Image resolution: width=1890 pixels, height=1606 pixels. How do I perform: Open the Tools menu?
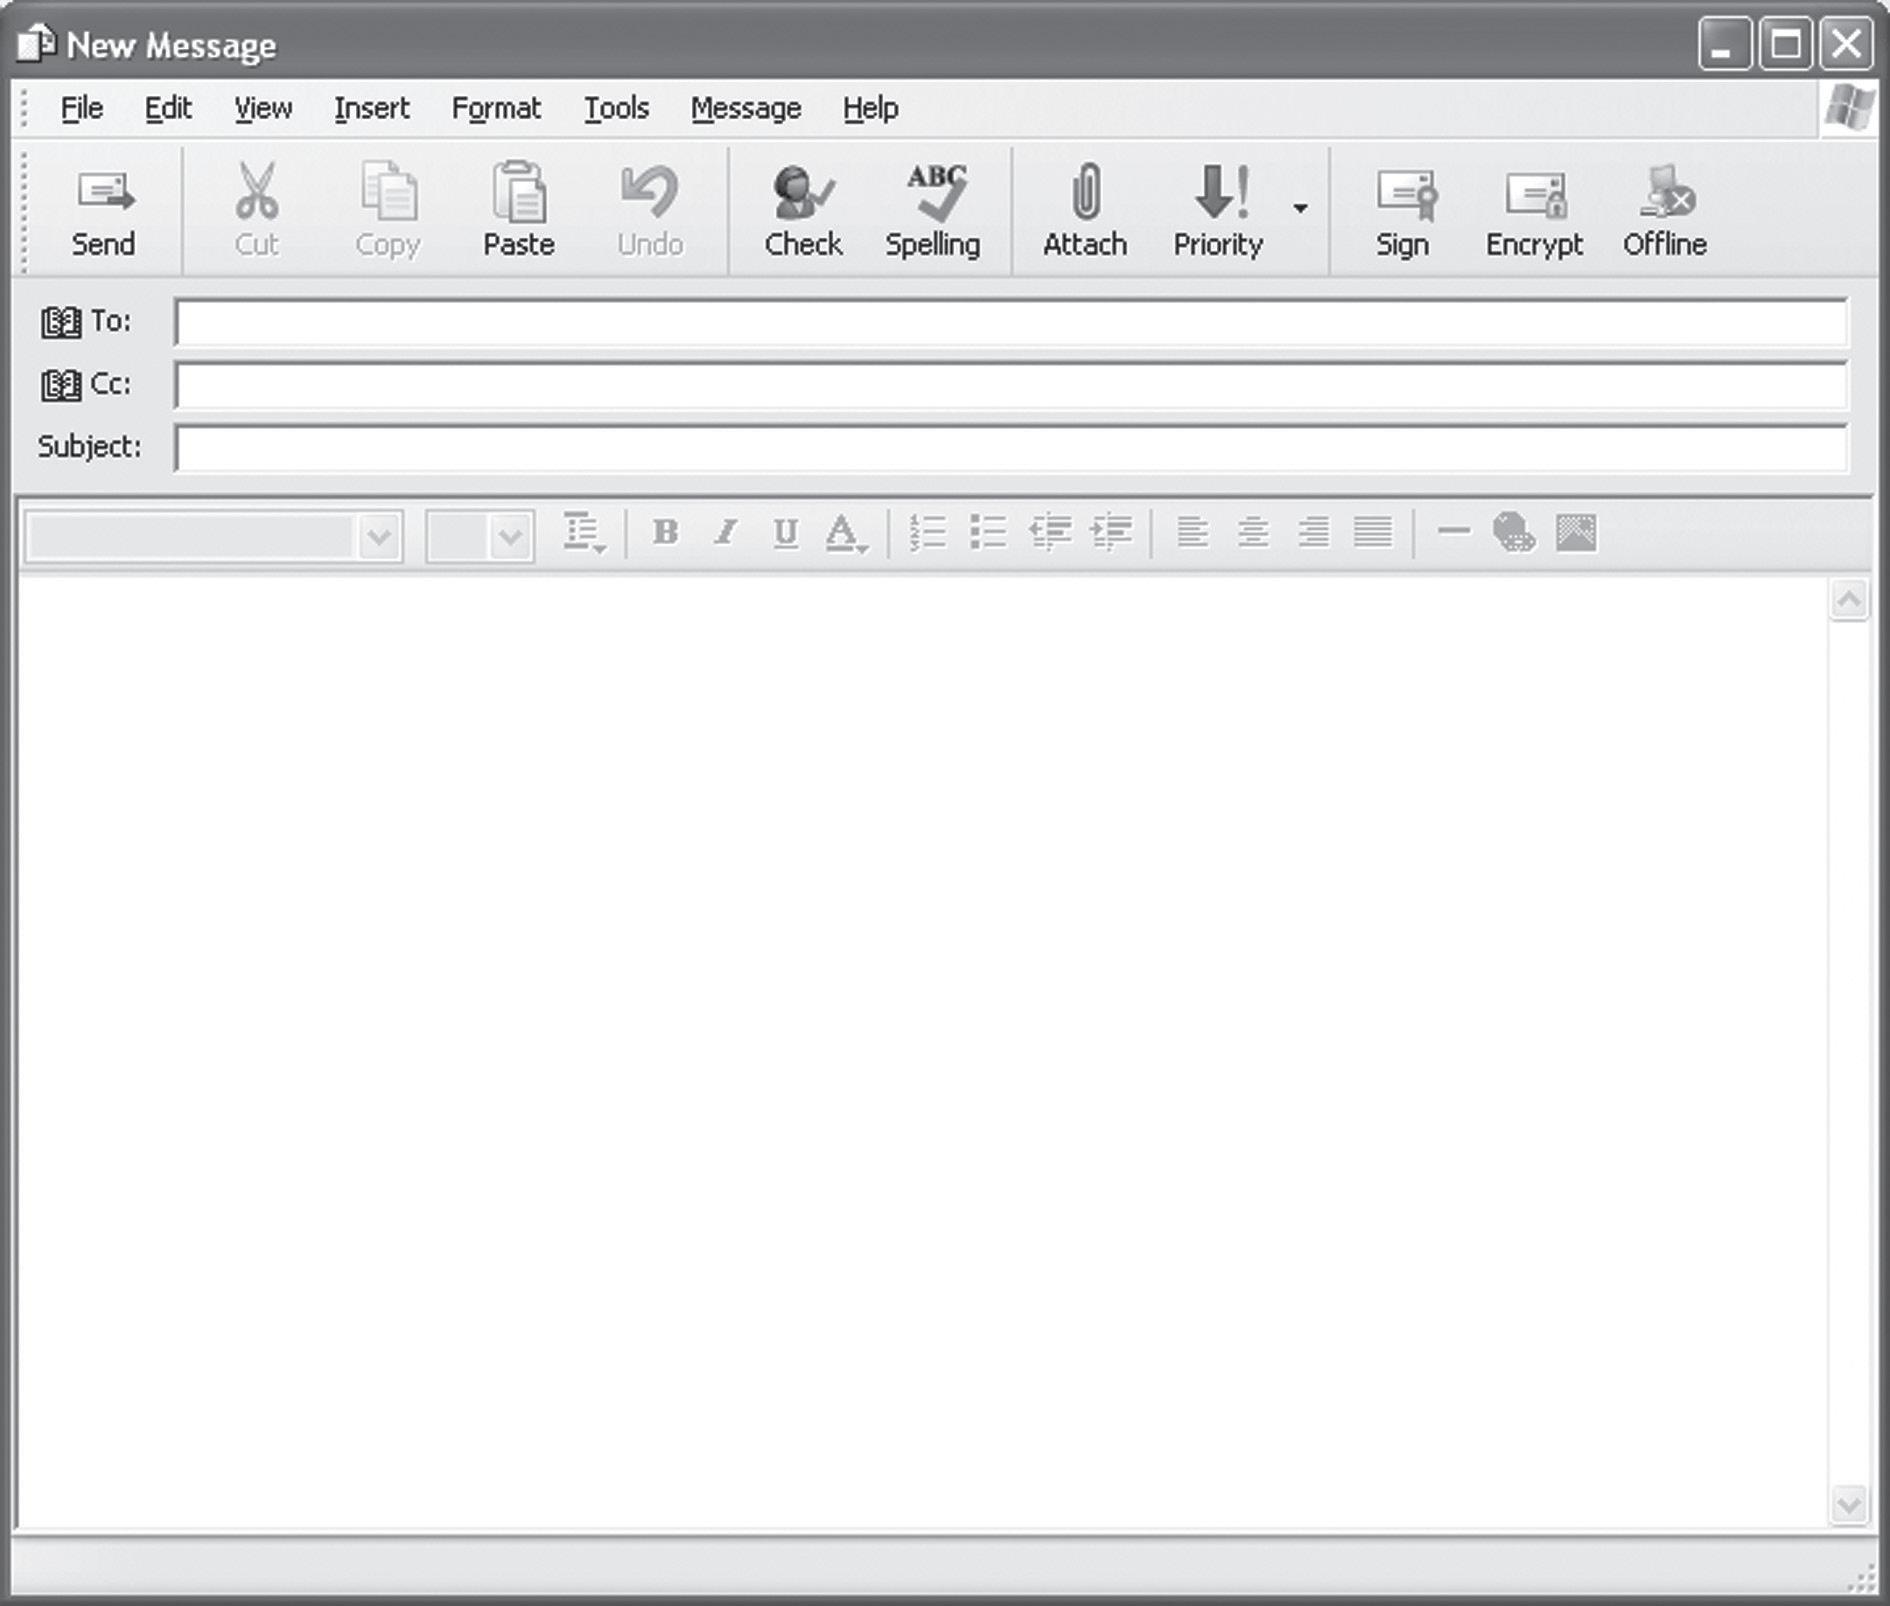click(x=617, y=108)
